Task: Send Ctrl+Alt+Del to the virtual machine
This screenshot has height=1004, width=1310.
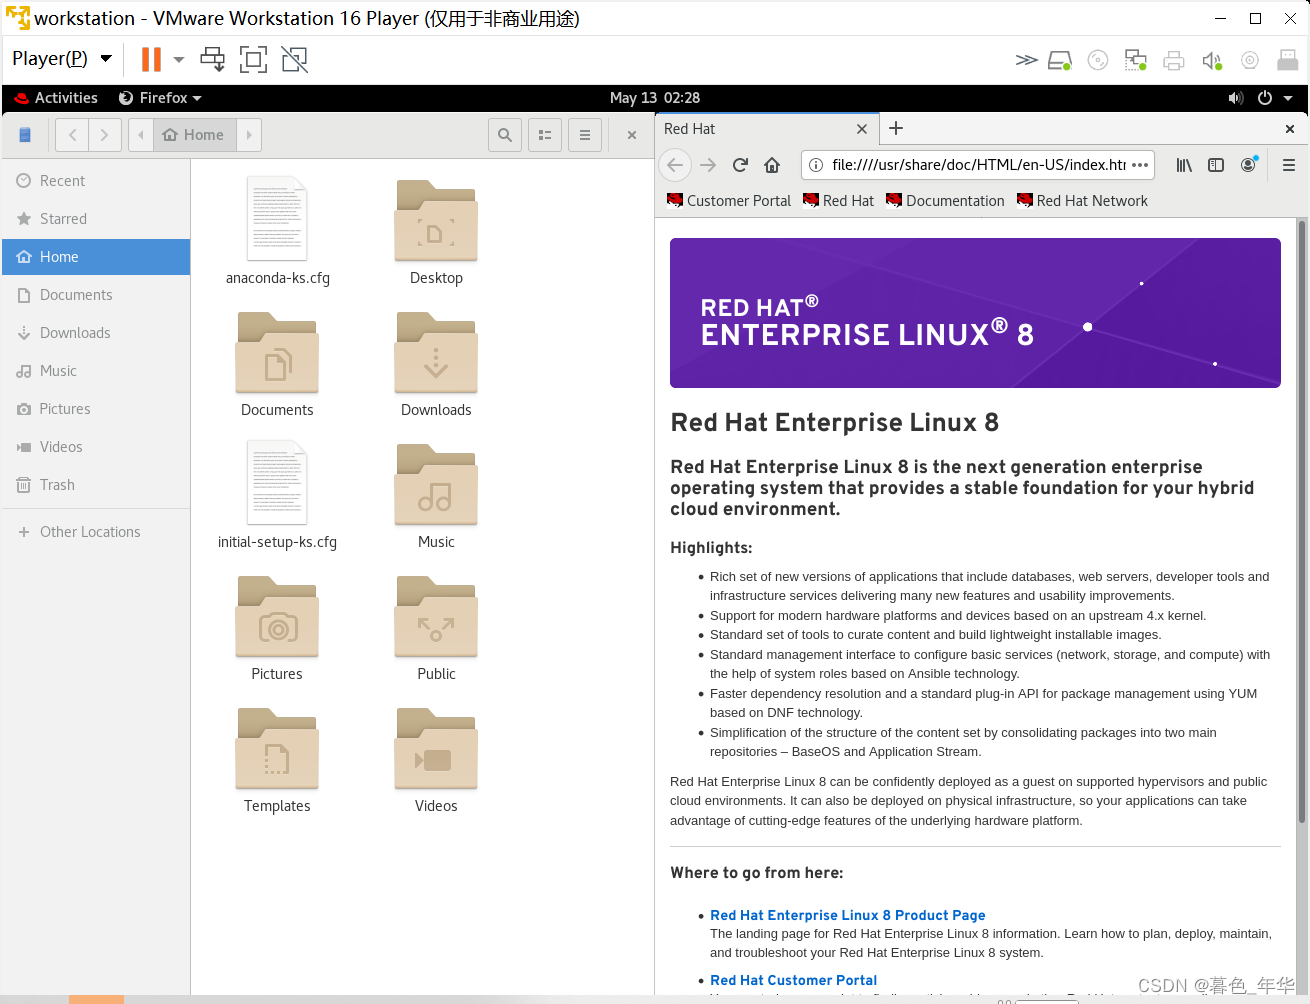Action: (213, 59)
